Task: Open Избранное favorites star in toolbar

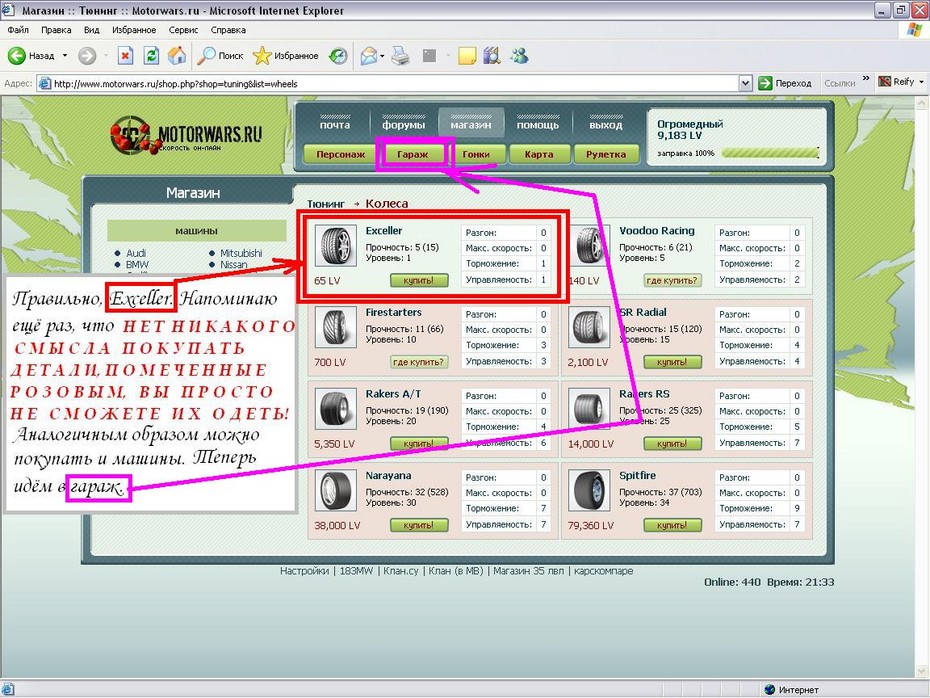Action: point(285,56)
